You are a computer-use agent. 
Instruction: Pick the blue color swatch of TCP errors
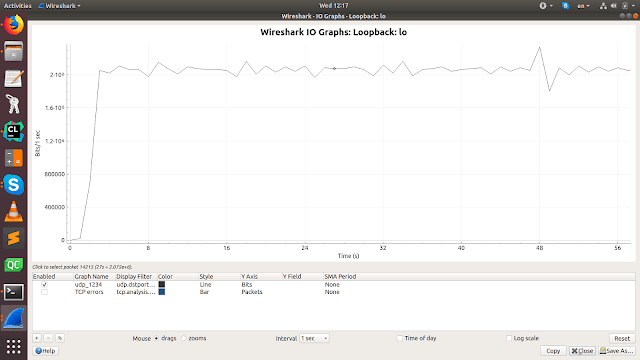(x=162, y=292)
